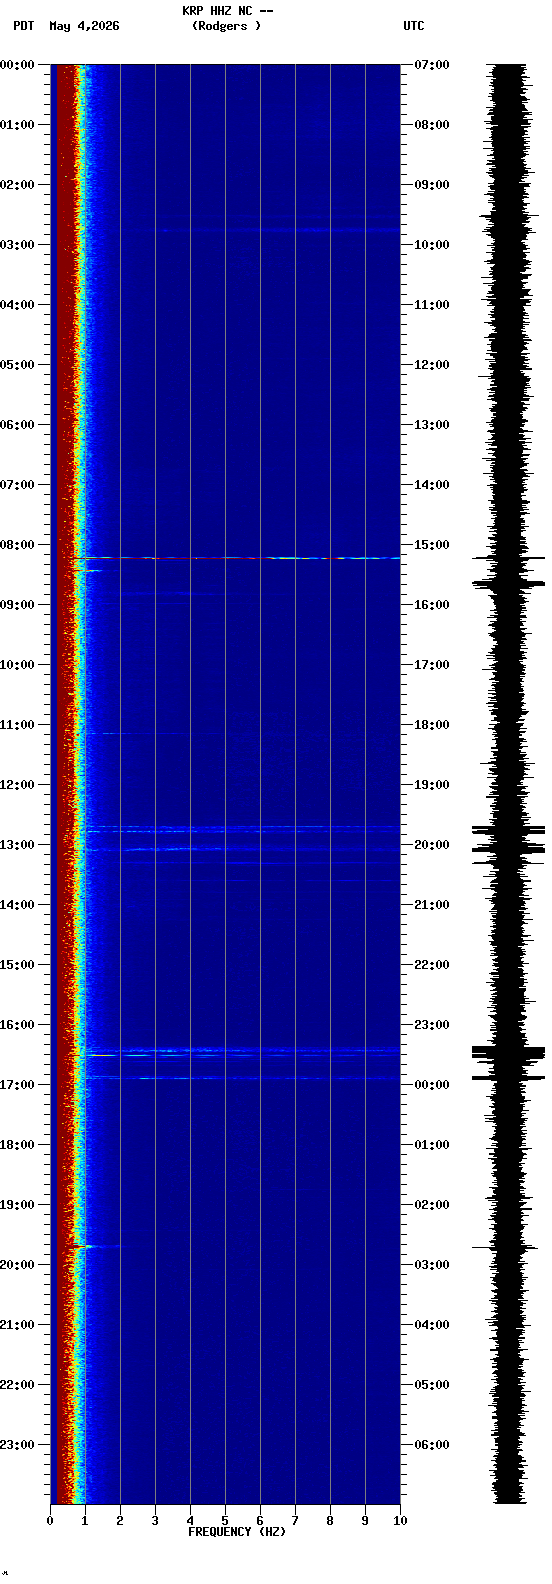Viewport: 552px width, 1584px height.
Task: Click the frequency axis label '5'
Action: (x=225, y=1521)
